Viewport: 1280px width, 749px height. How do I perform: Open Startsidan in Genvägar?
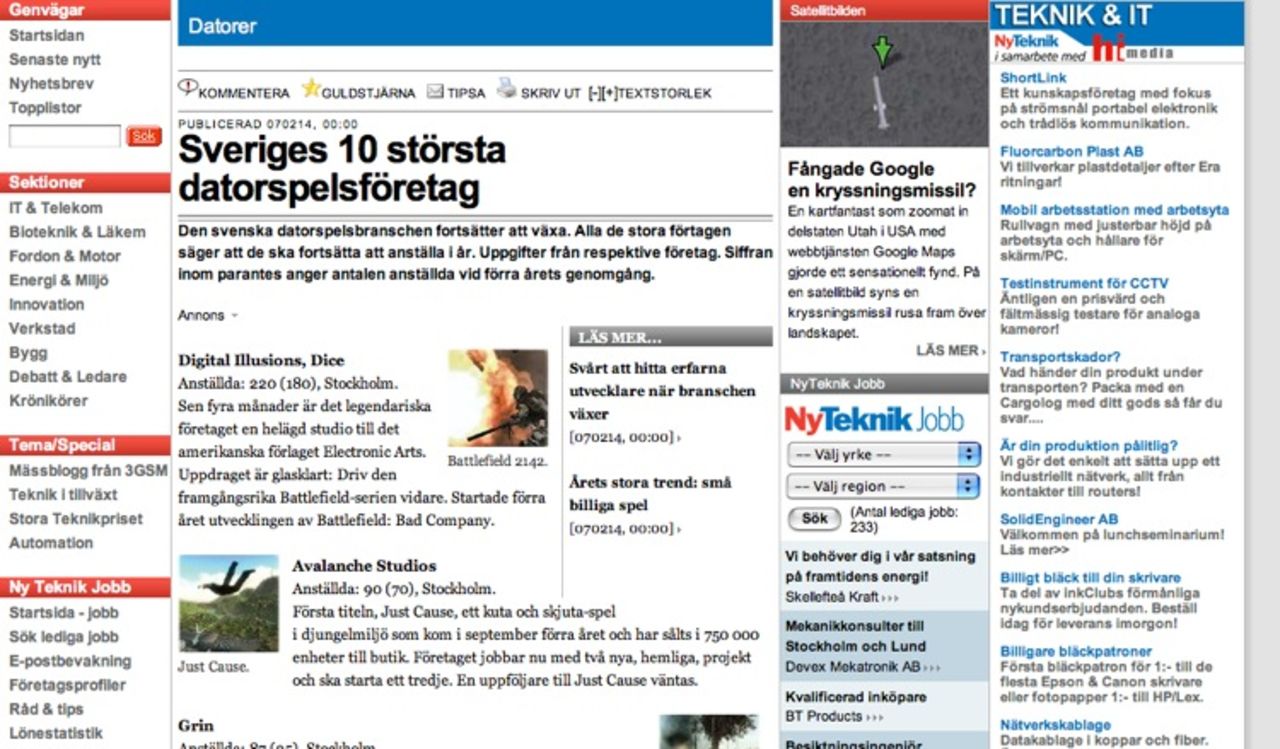(47, 36)
